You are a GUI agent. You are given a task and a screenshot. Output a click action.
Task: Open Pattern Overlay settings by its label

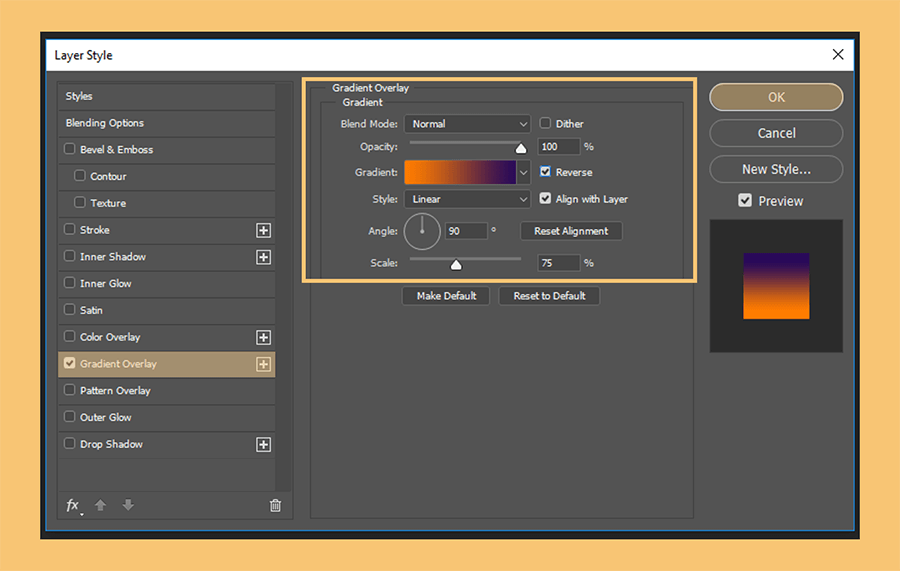point(115,391)
